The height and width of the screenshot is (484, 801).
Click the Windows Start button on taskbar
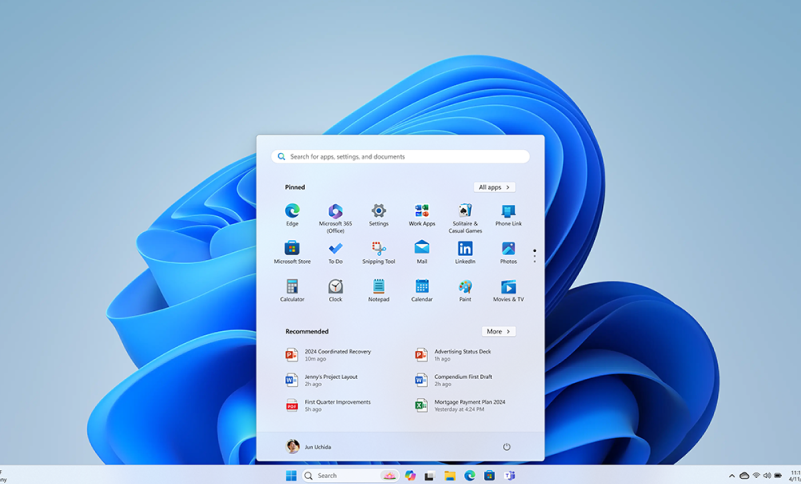(x=291, y=476)
